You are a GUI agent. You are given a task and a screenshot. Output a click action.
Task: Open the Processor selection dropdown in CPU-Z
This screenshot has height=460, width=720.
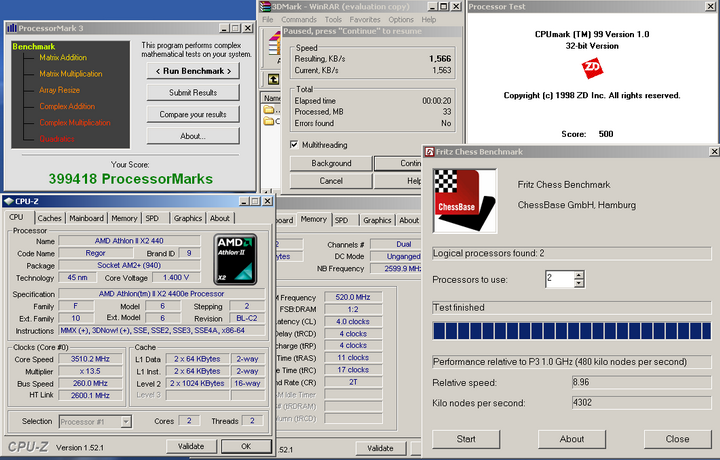[126, 421]
